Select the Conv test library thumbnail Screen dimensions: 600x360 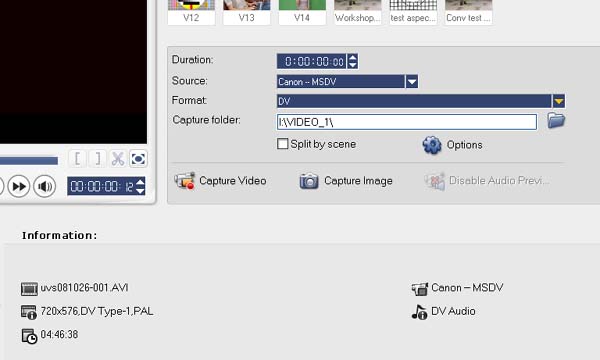[x=468, y=12]
